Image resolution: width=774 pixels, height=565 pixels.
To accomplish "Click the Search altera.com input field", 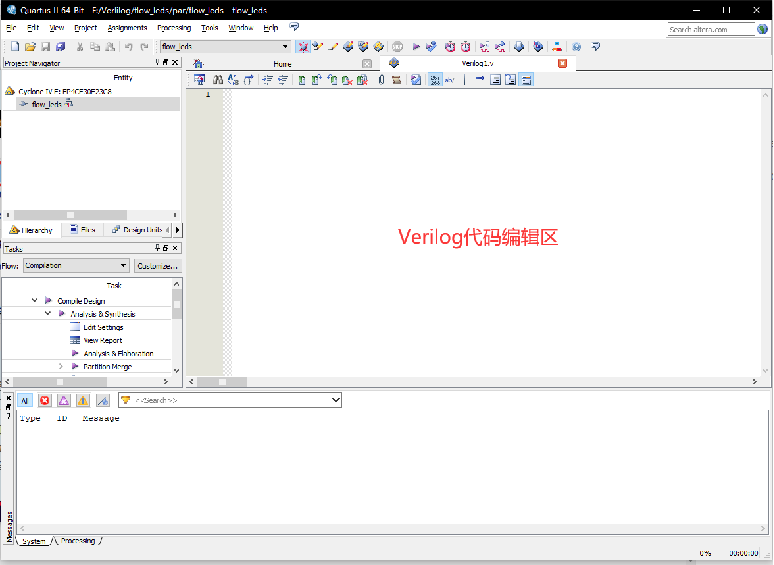I will 711,29.
